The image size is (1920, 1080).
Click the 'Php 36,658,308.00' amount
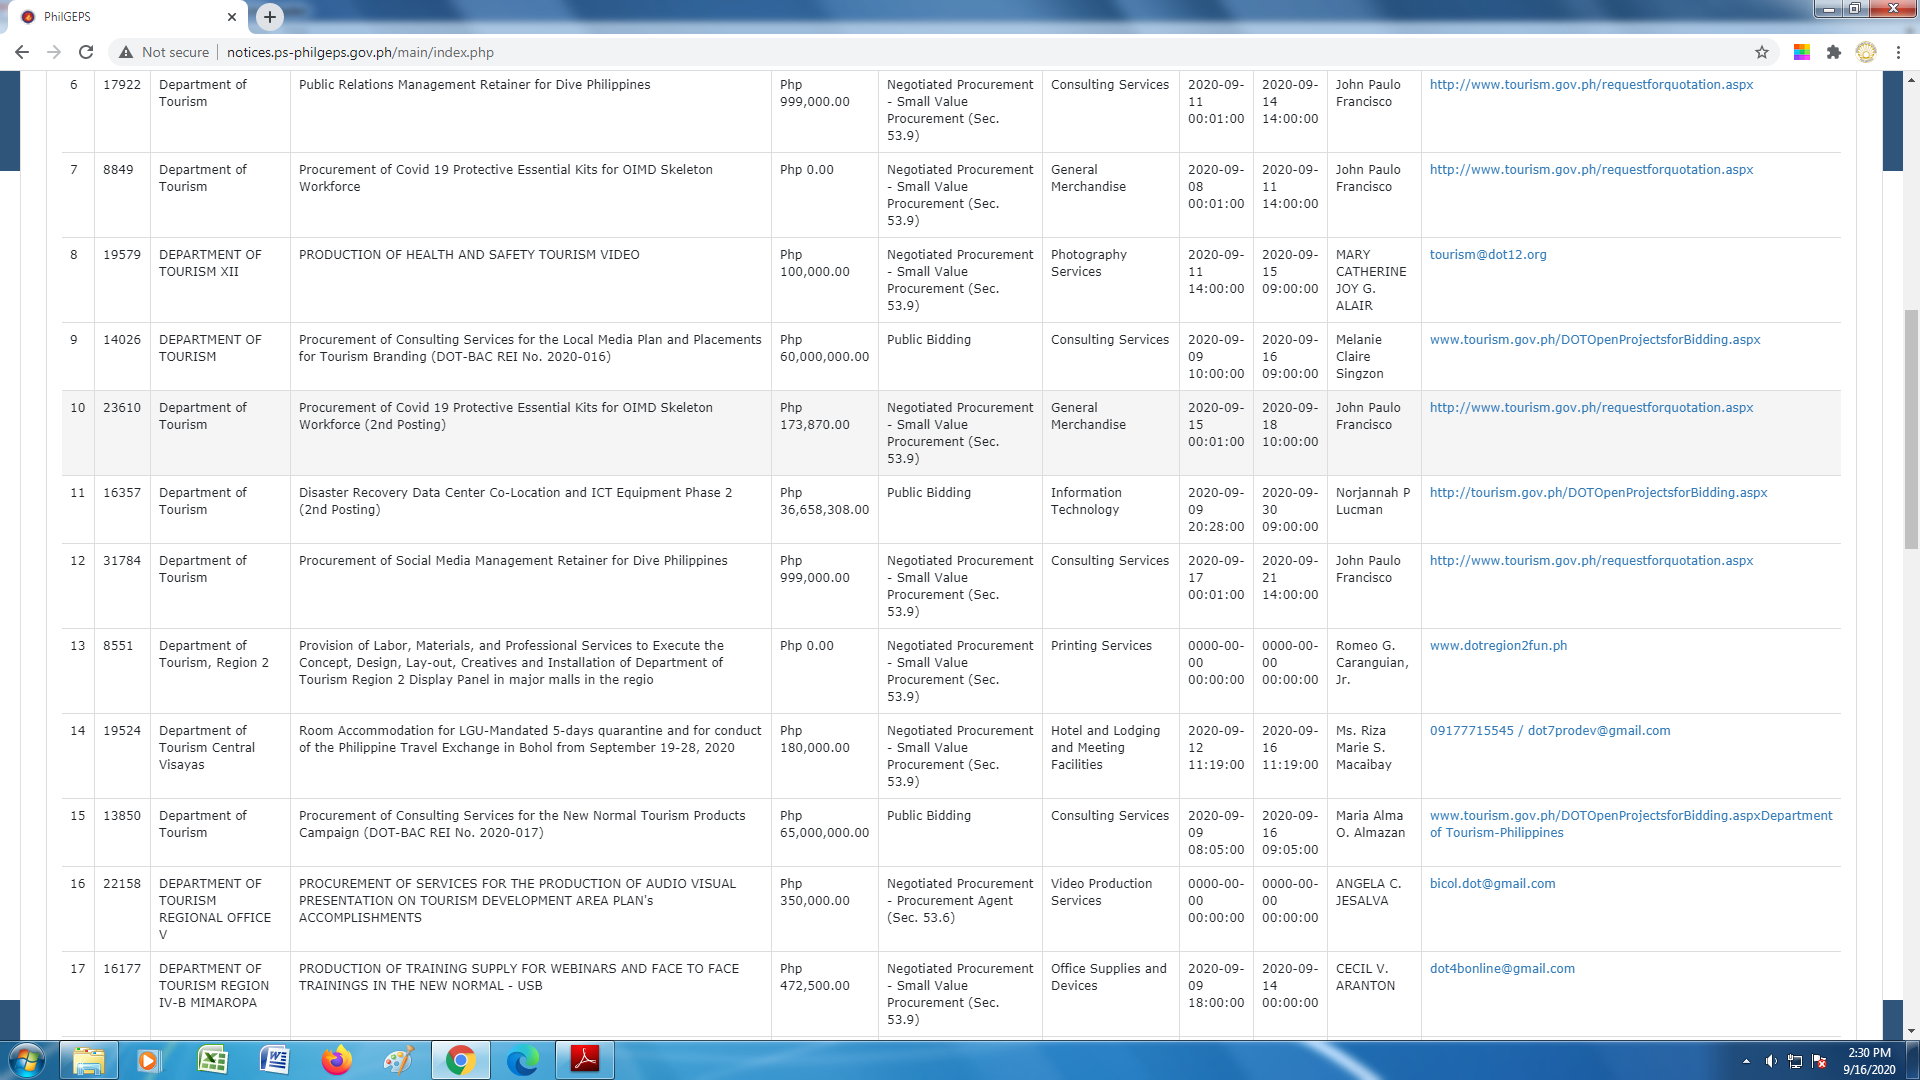824,501
